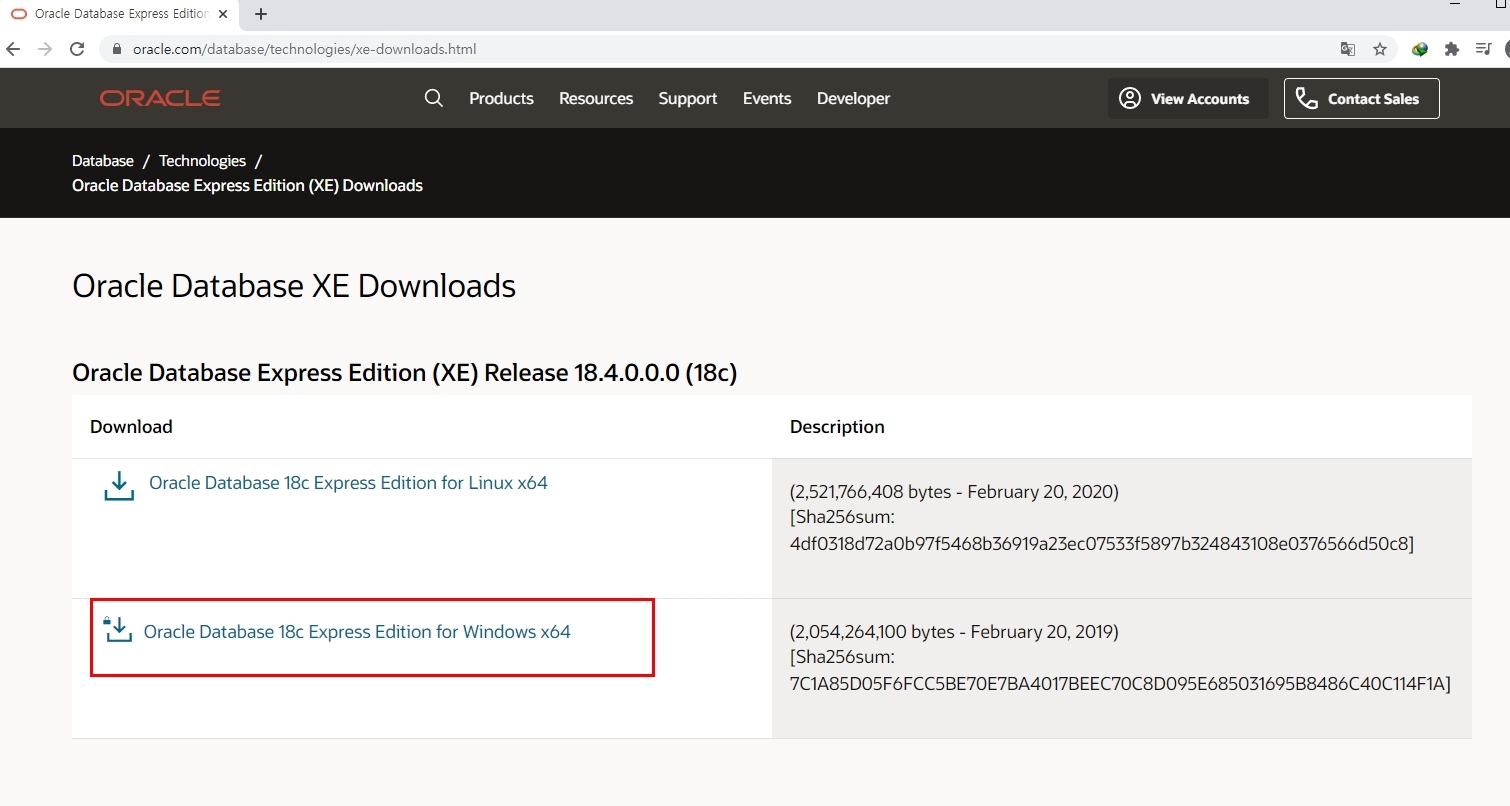Click the Release 18.4.0.0.0 (18c) heading

tap(404, 373)
